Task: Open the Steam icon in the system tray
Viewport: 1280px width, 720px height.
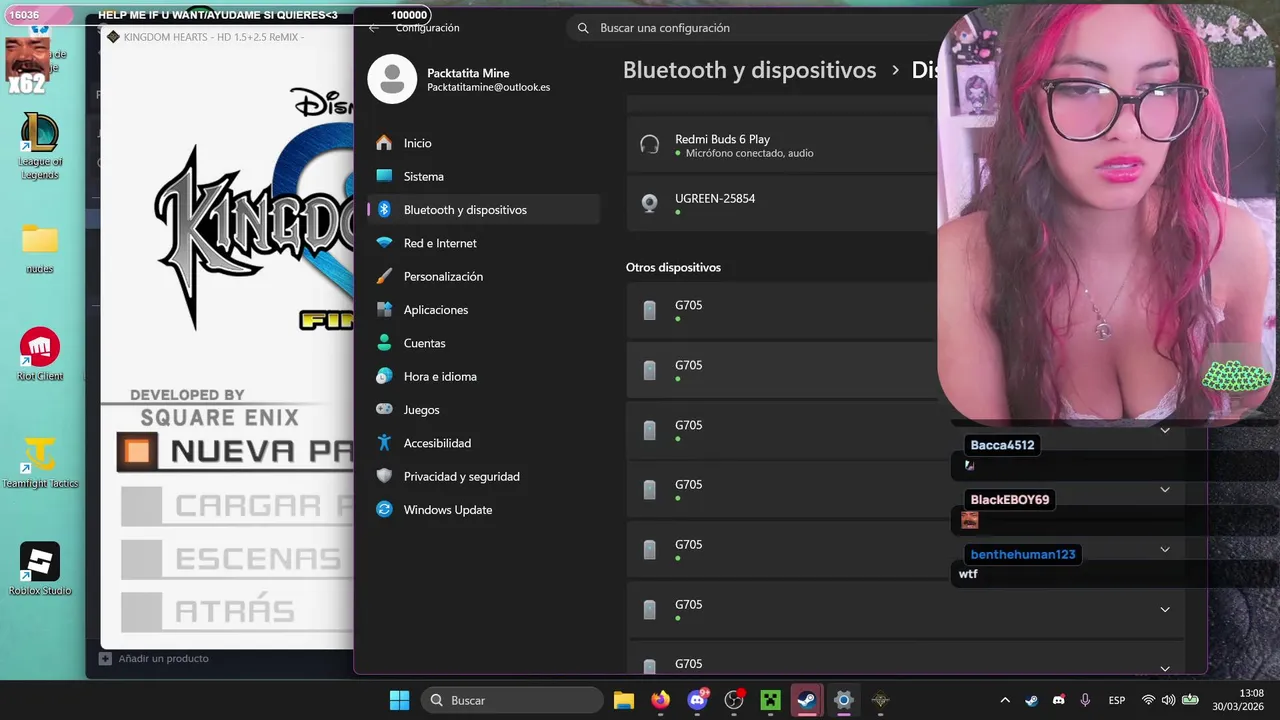Action: [1032, 700]
